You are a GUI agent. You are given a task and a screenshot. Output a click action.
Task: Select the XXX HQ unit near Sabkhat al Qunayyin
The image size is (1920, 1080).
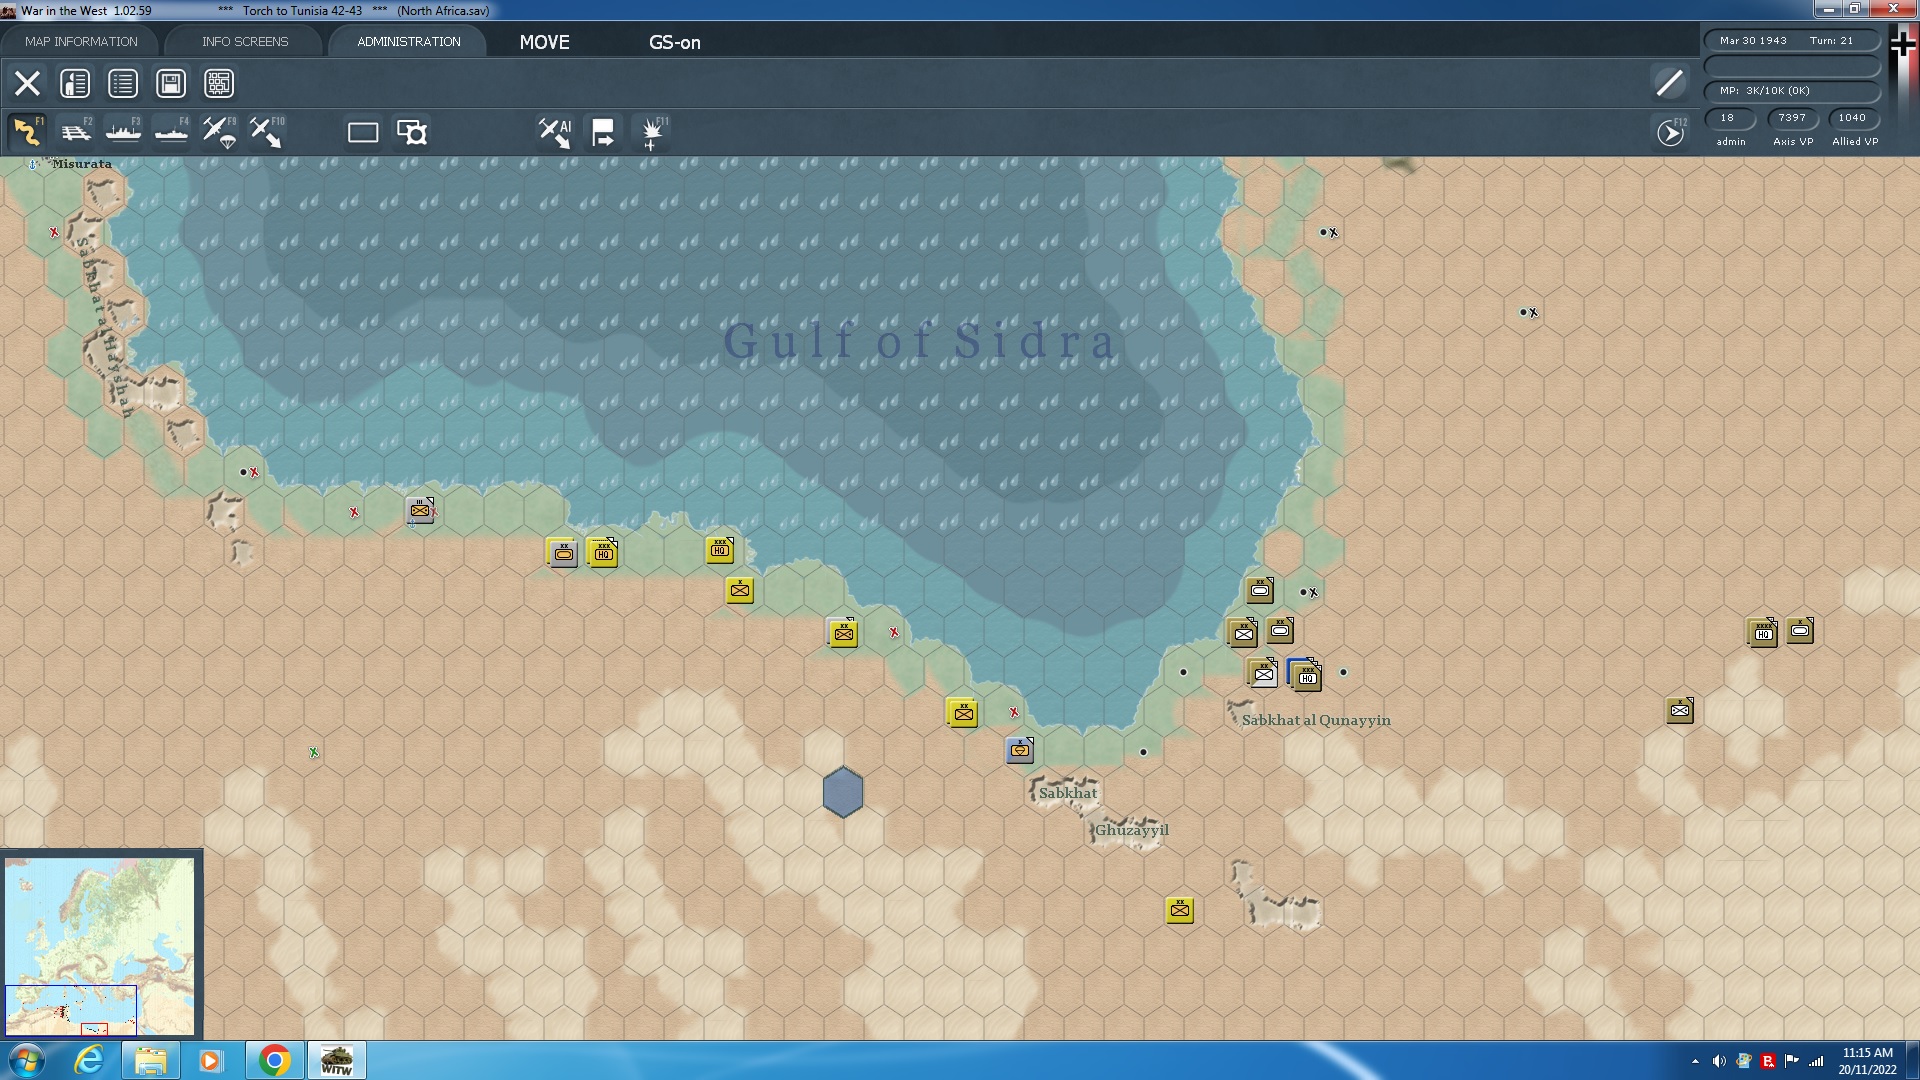pyautogui.click(x=1306, y=676)
